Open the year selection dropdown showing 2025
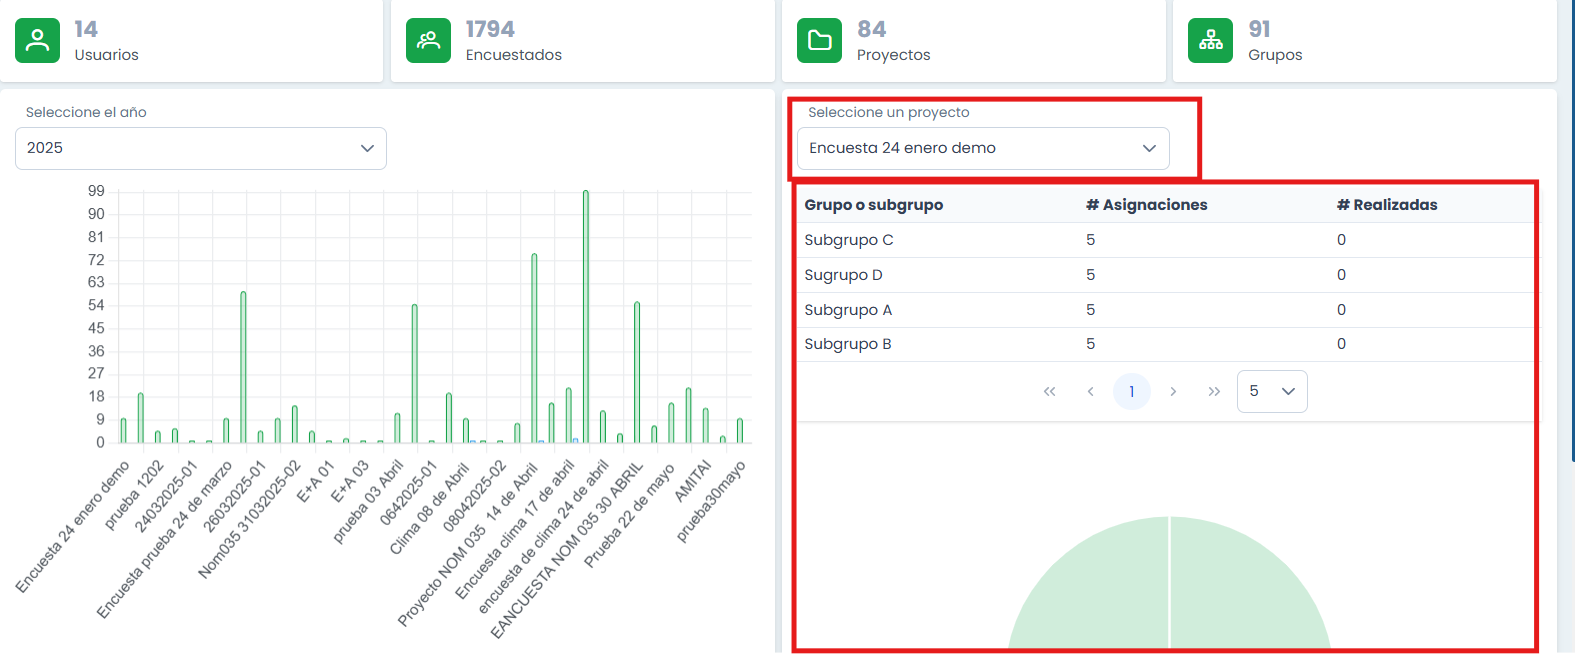The width and height of the screenshot is (1575, 654). 200,148
